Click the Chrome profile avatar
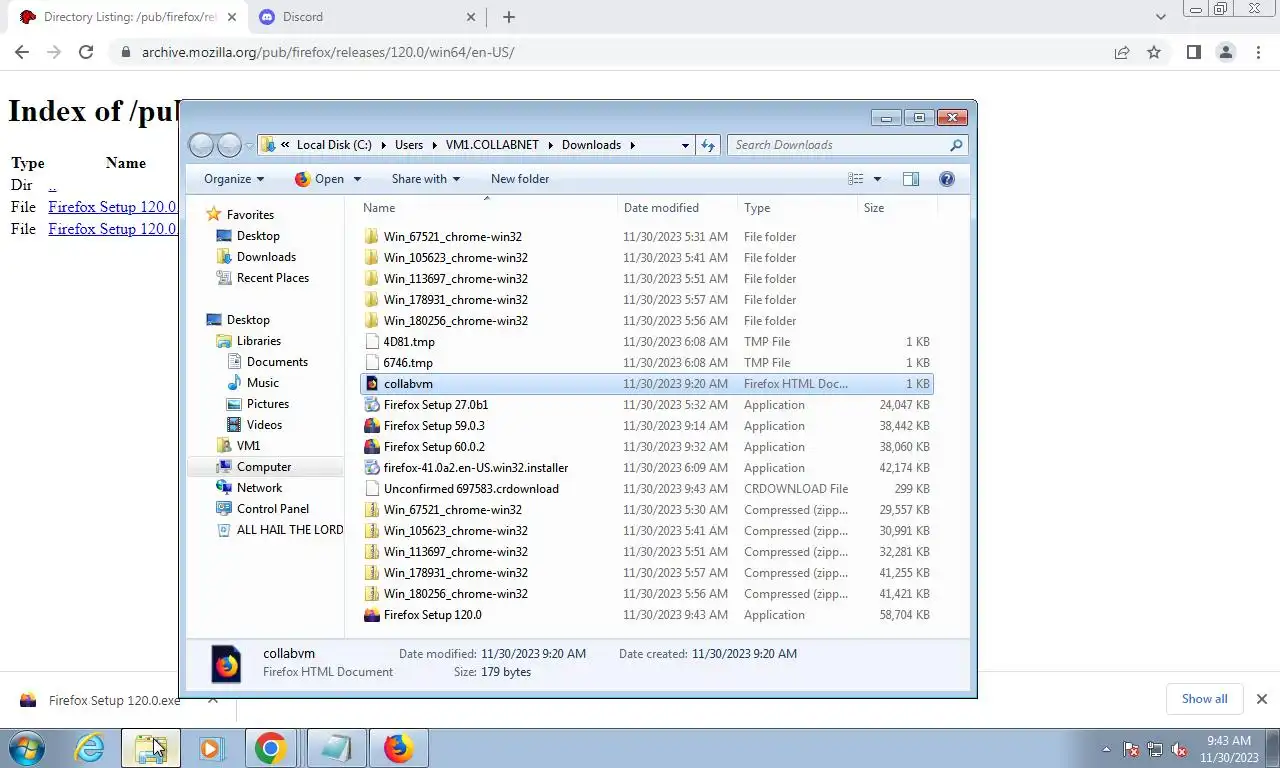 click(1226, 52)
